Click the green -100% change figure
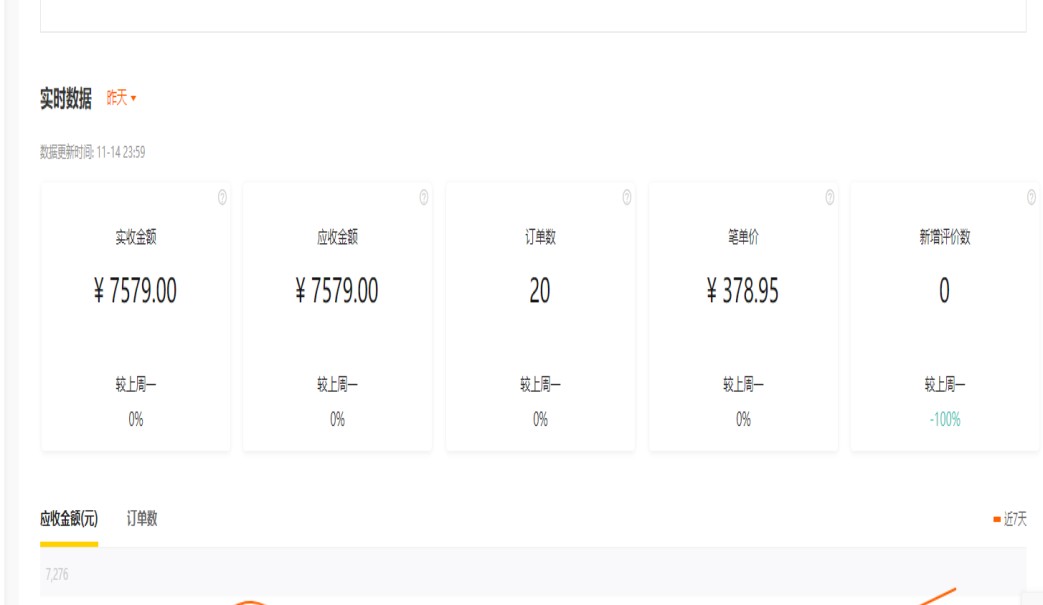The image size is (1043, 605). (x=945, y=420)
